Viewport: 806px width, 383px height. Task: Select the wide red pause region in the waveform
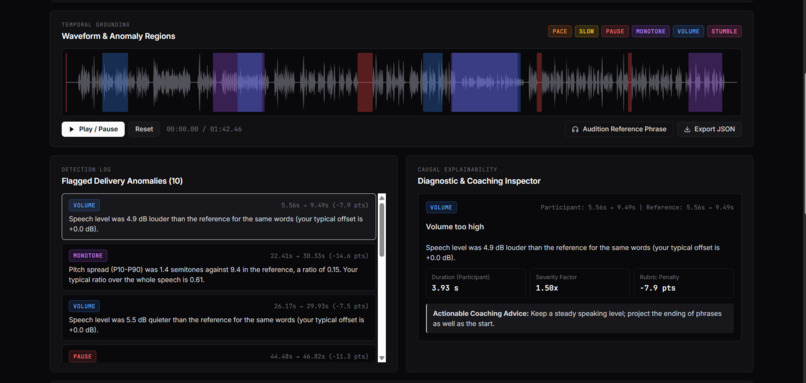(365, 82)
